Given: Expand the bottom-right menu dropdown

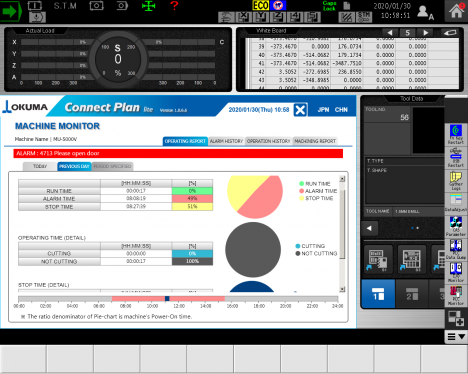Looking at the screenshot, I should click(x=456, y=337).
